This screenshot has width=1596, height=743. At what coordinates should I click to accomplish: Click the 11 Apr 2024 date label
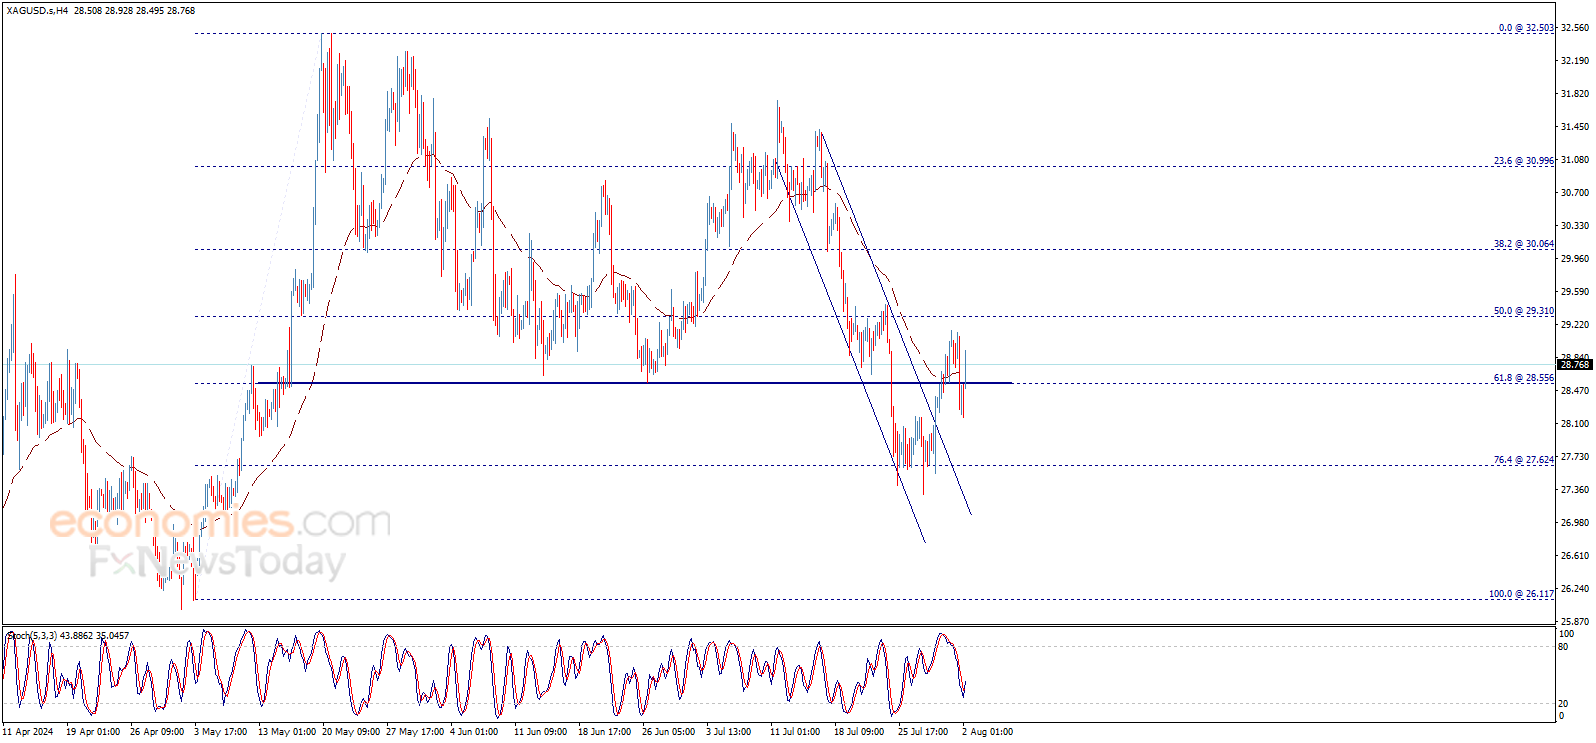(28, 732)
